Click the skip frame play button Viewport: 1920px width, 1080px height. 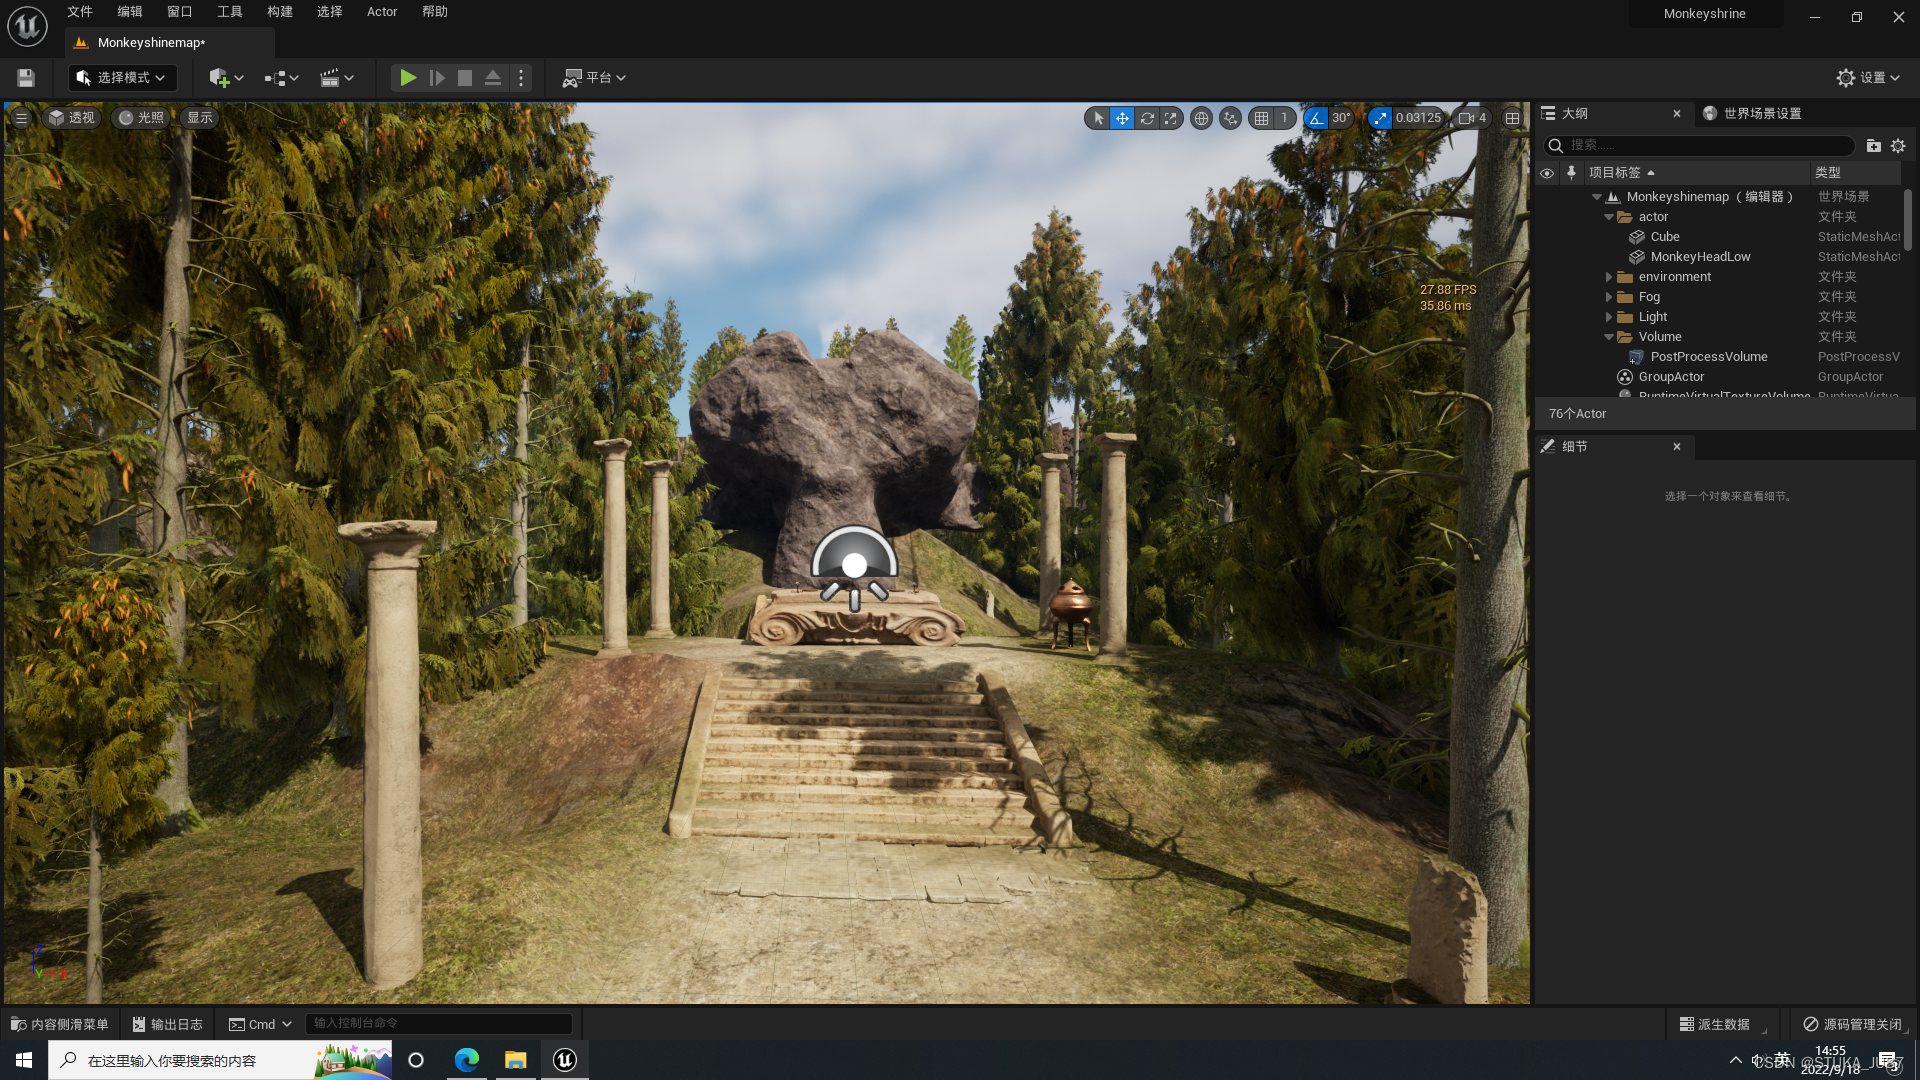[437, 78]
